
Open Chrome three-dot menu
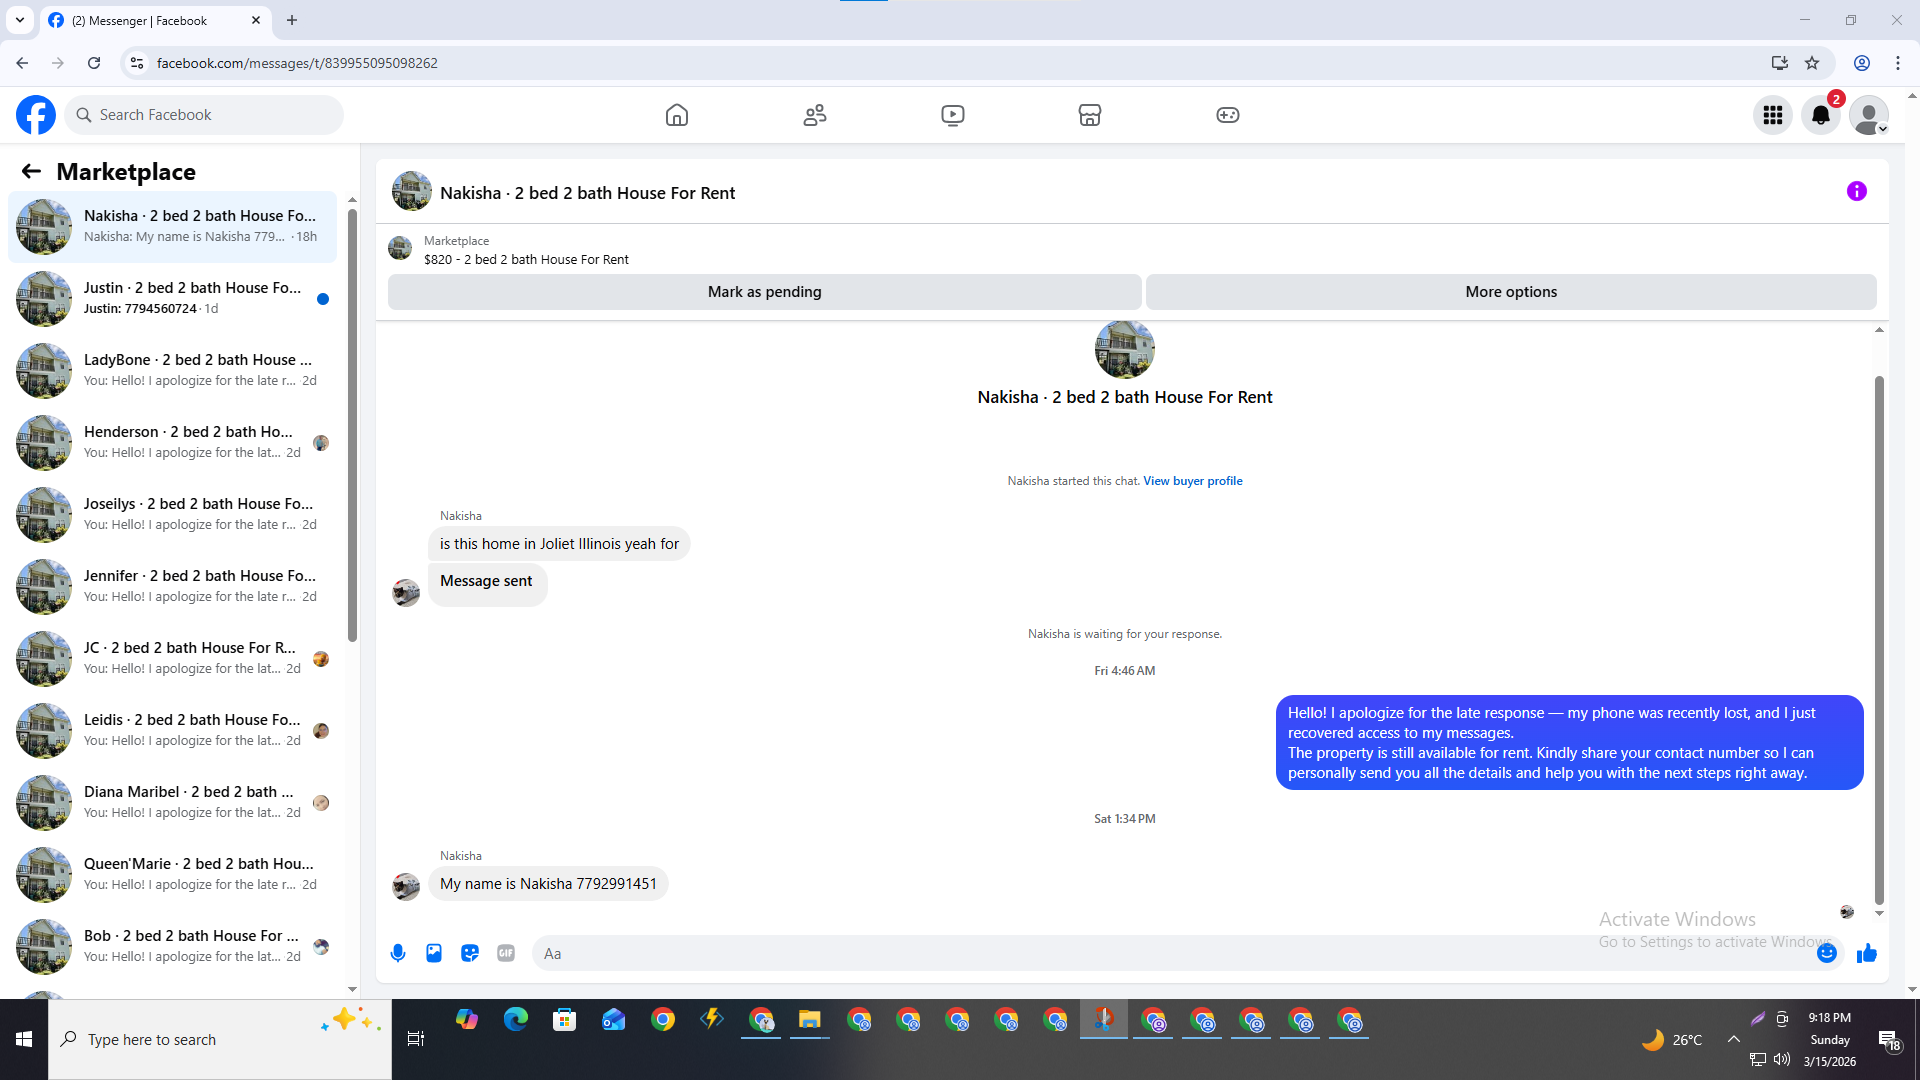pos(1898,63)
